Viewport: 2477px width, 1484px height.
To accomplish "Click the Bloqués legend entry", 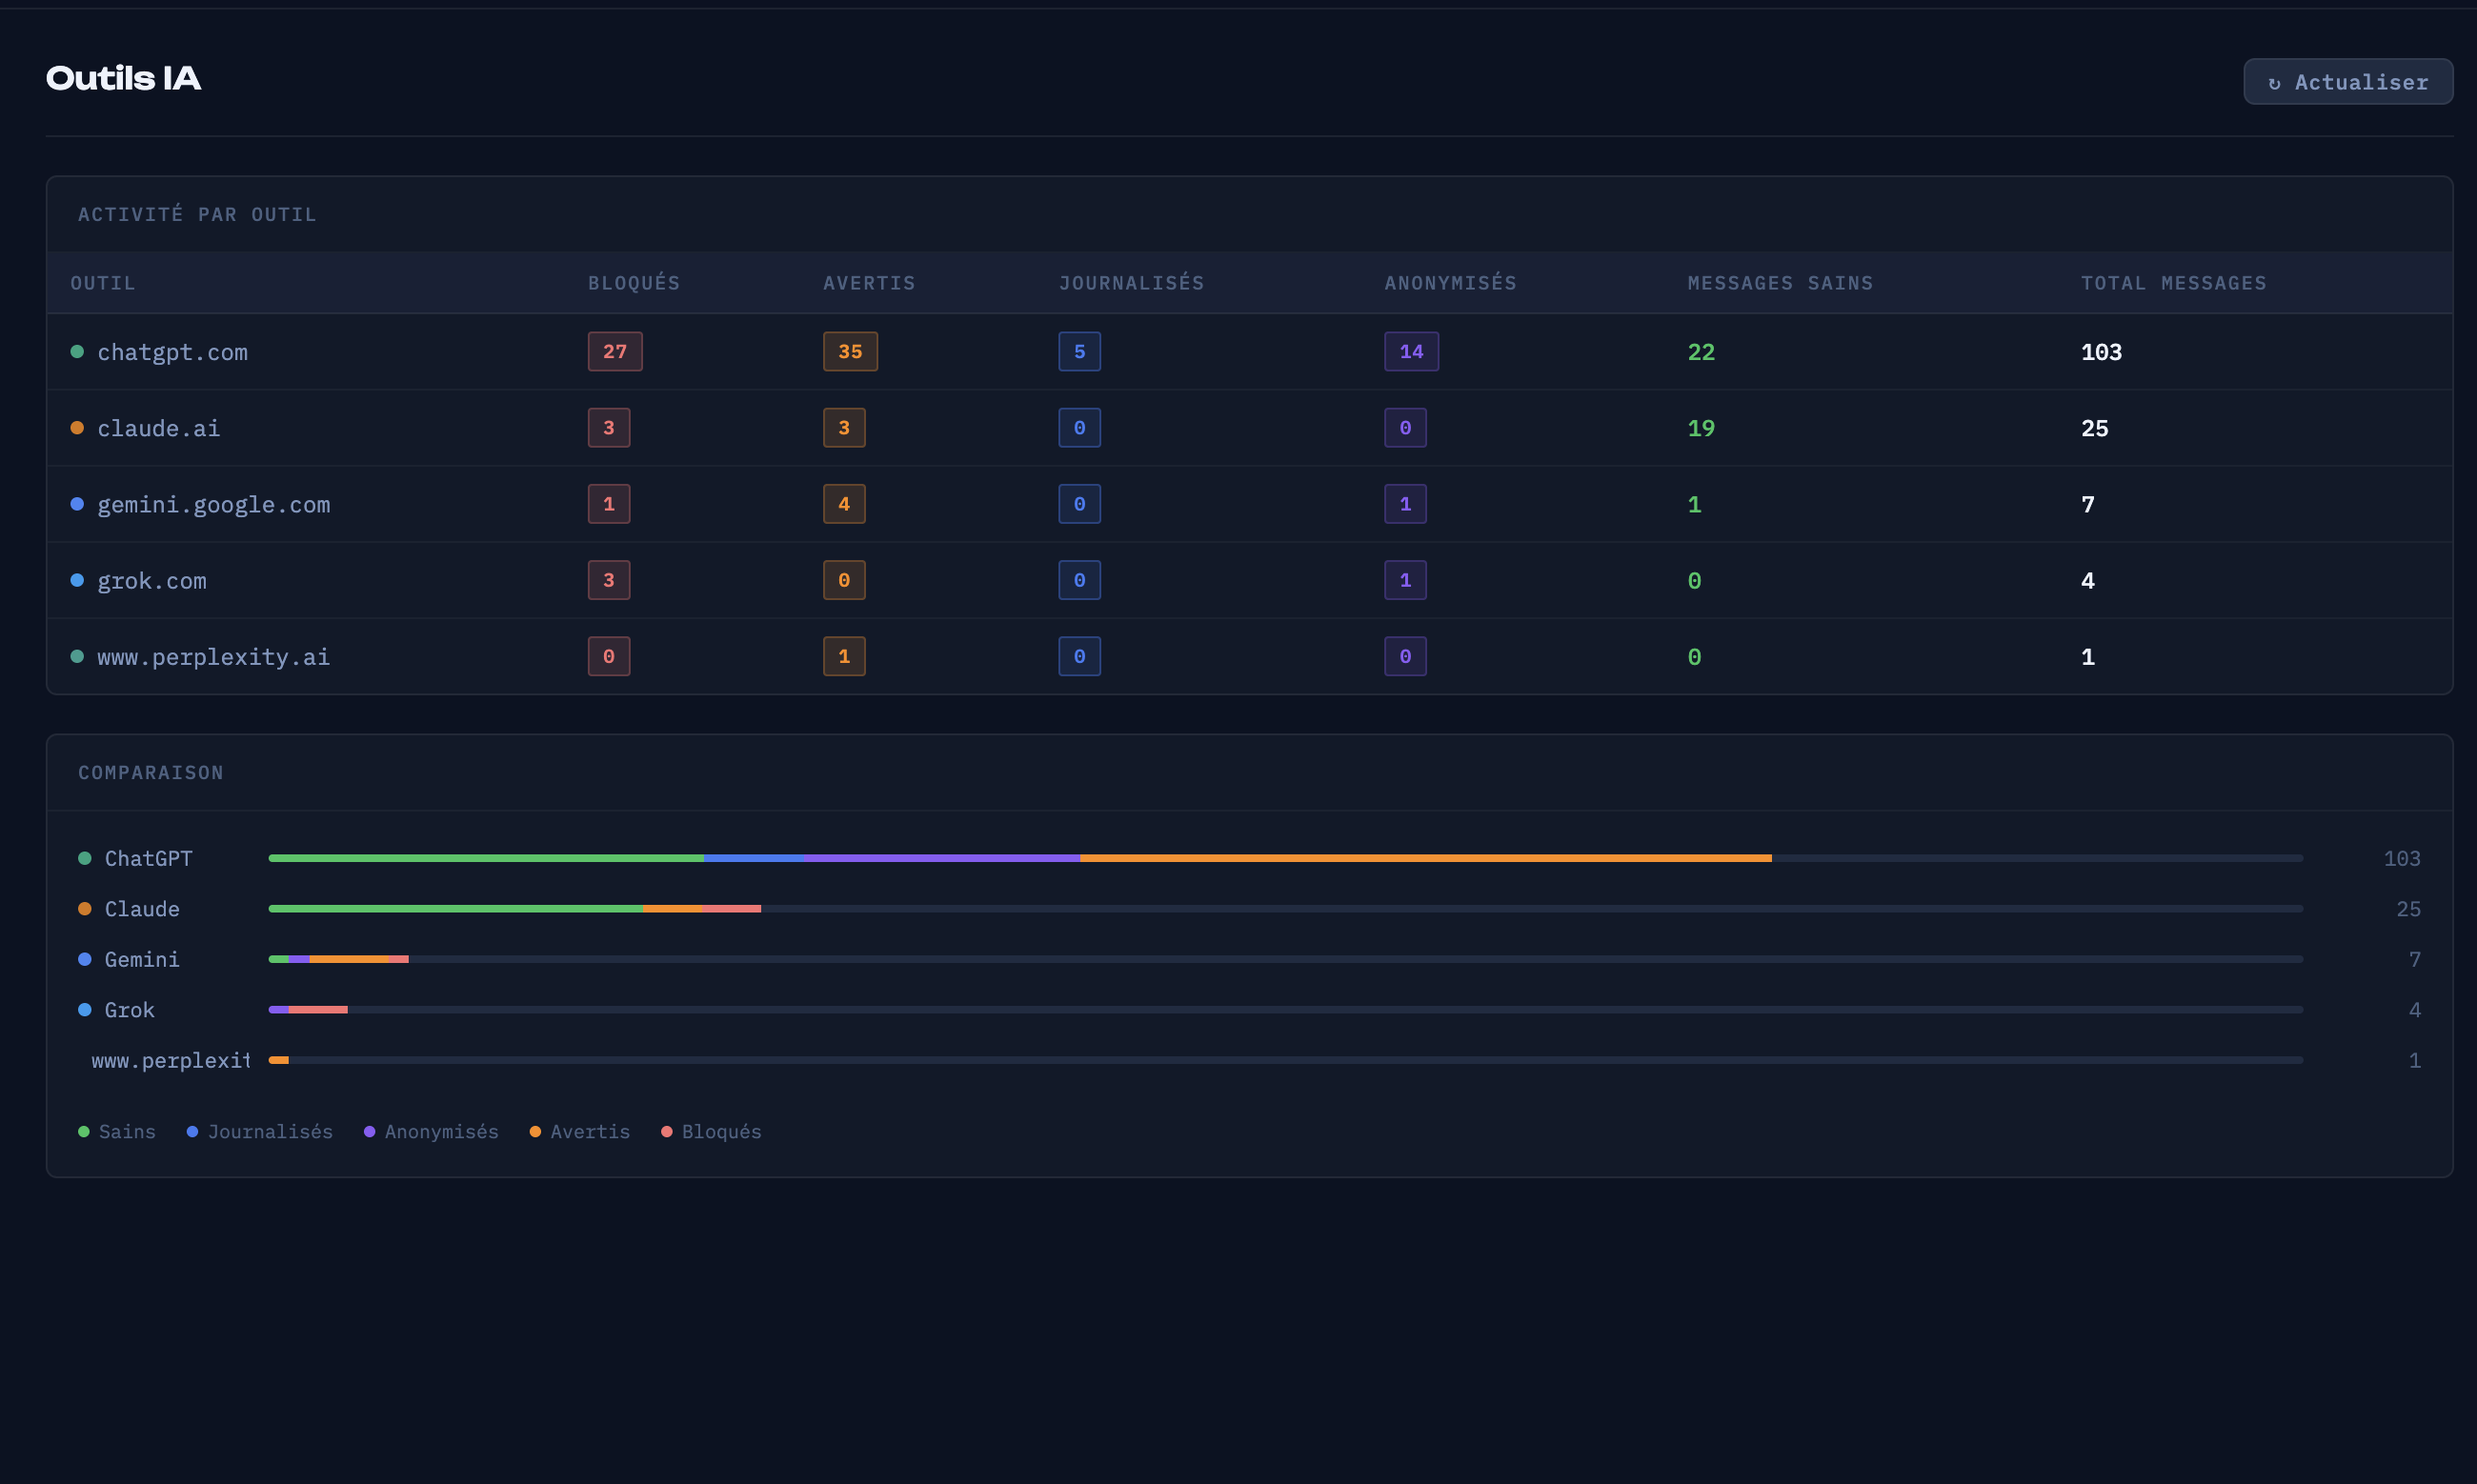I will pyautogui.click(x=711, y=1132).
